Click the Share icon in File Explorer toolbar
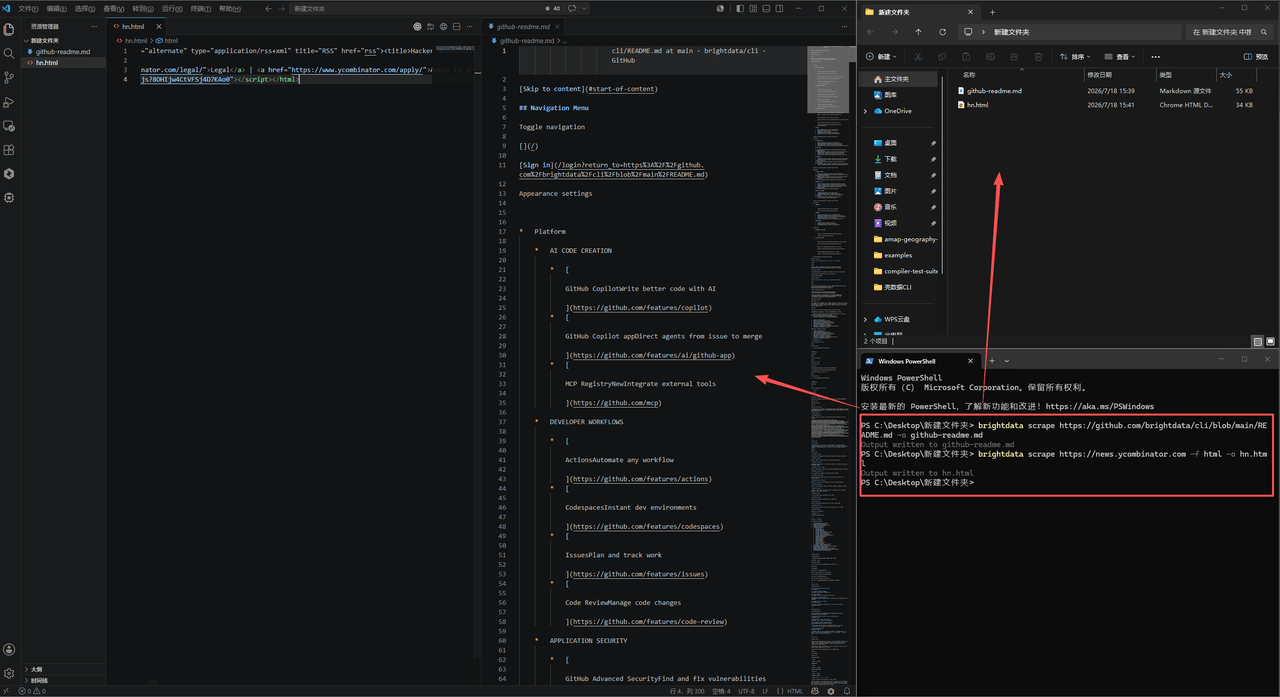 [1014, 57]
